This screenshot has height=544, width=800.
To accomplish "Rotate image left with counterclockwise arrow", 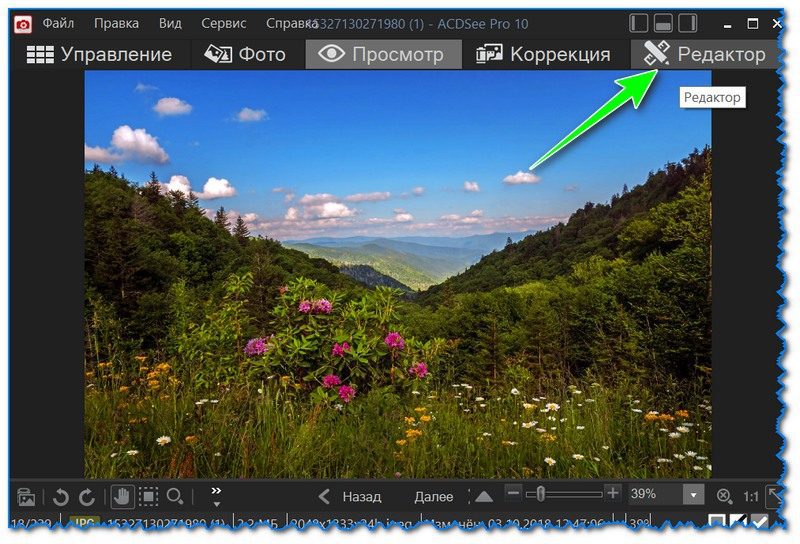I will (61, 496).
